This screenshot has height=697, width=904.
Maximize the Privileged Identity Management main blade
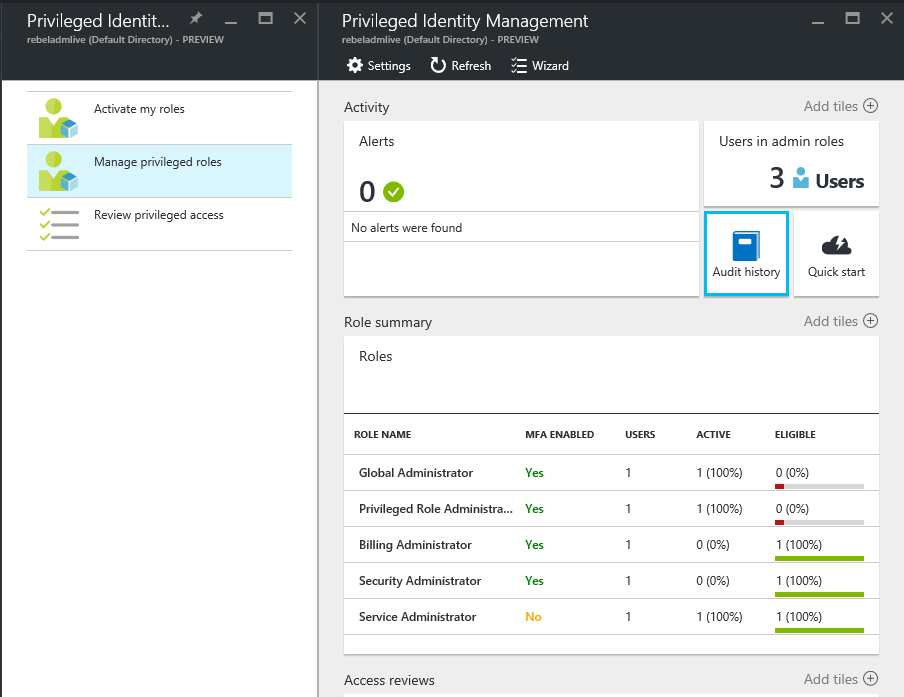click(x=852, y=18)
